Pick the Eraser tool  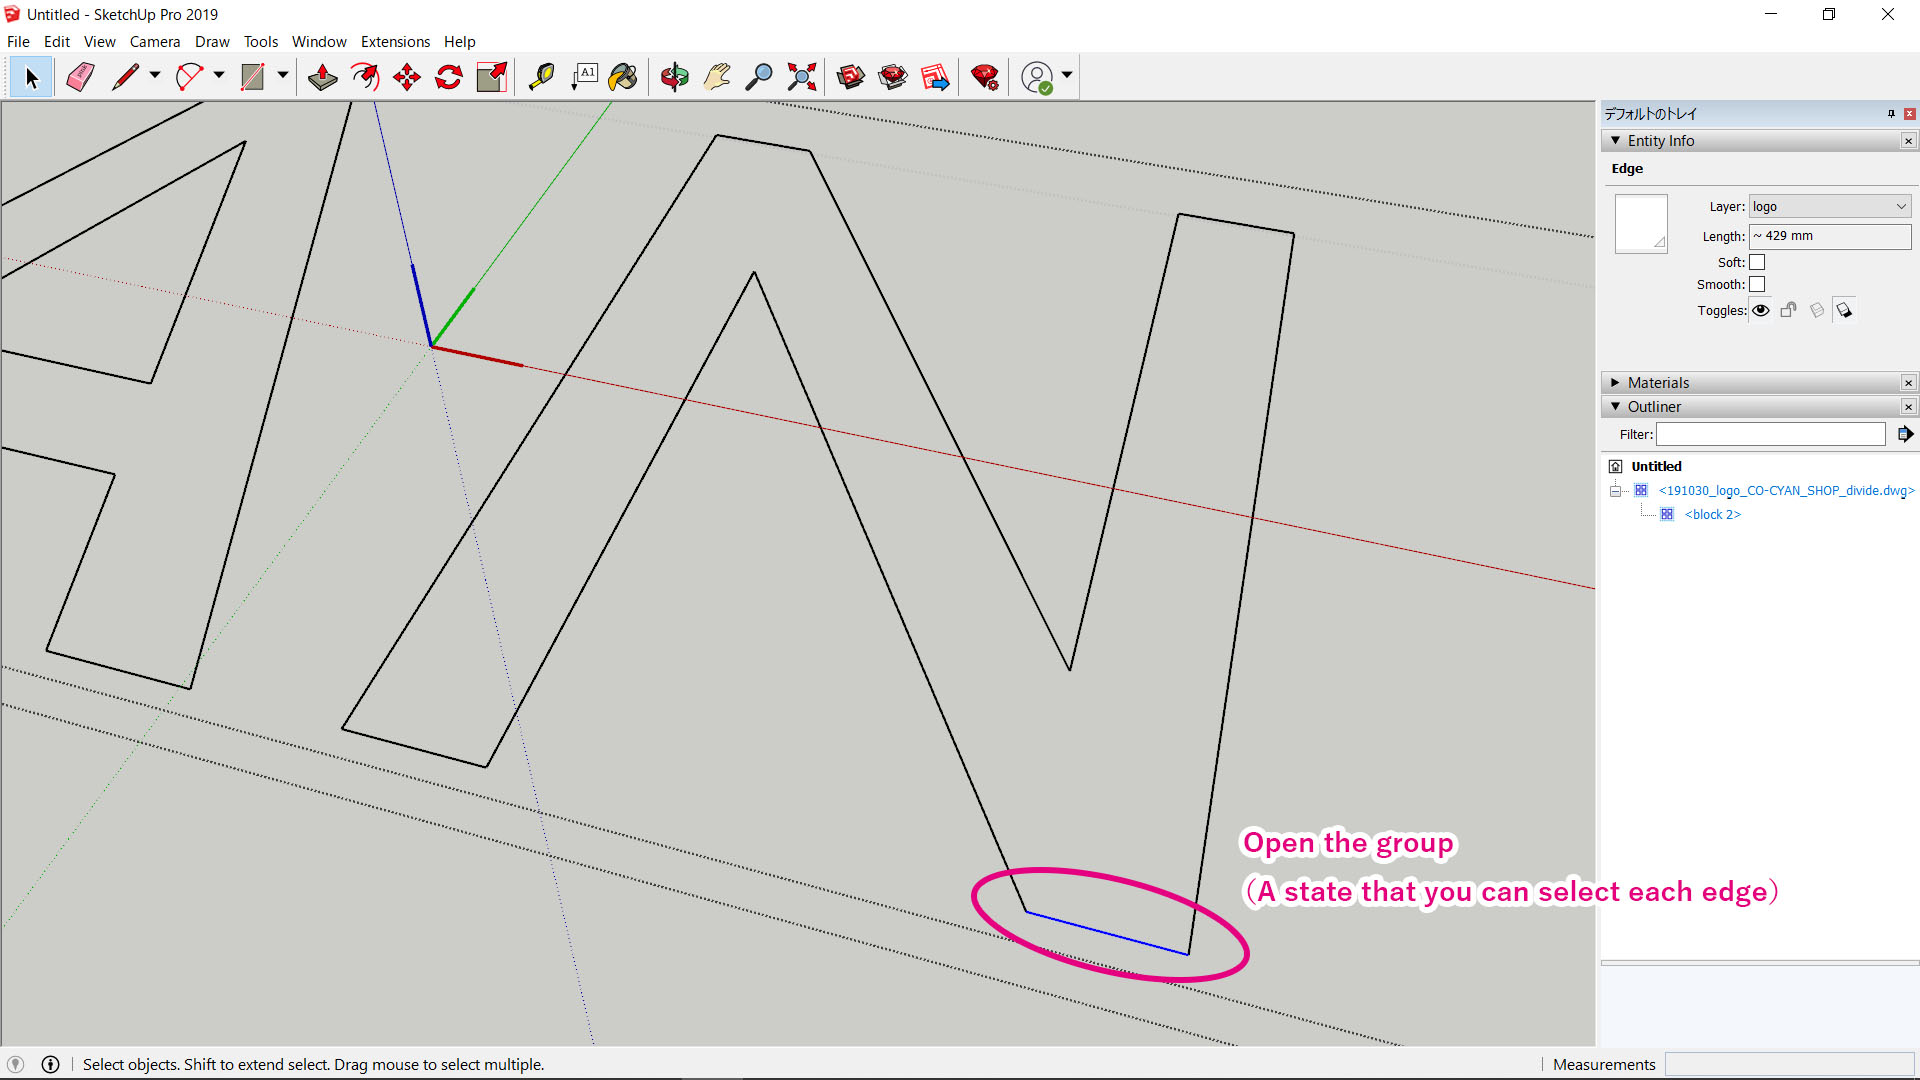[x=80, y=77]
